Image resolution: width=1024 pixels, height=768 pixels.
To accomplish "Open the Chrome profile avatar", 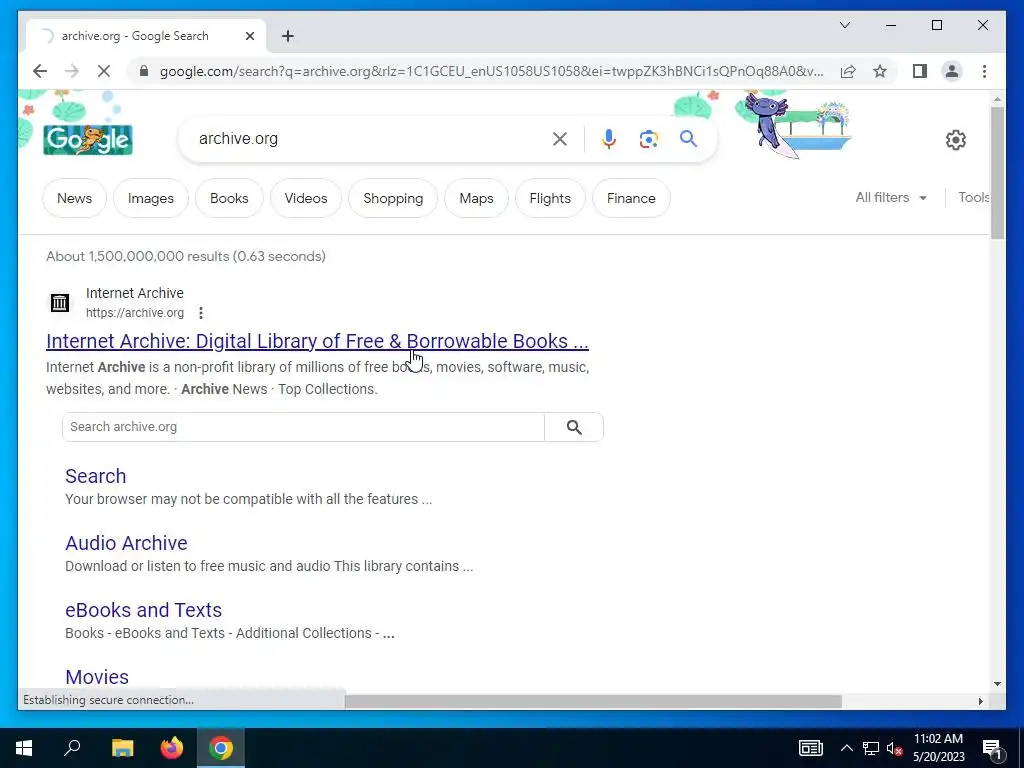I will pos(952,71).
